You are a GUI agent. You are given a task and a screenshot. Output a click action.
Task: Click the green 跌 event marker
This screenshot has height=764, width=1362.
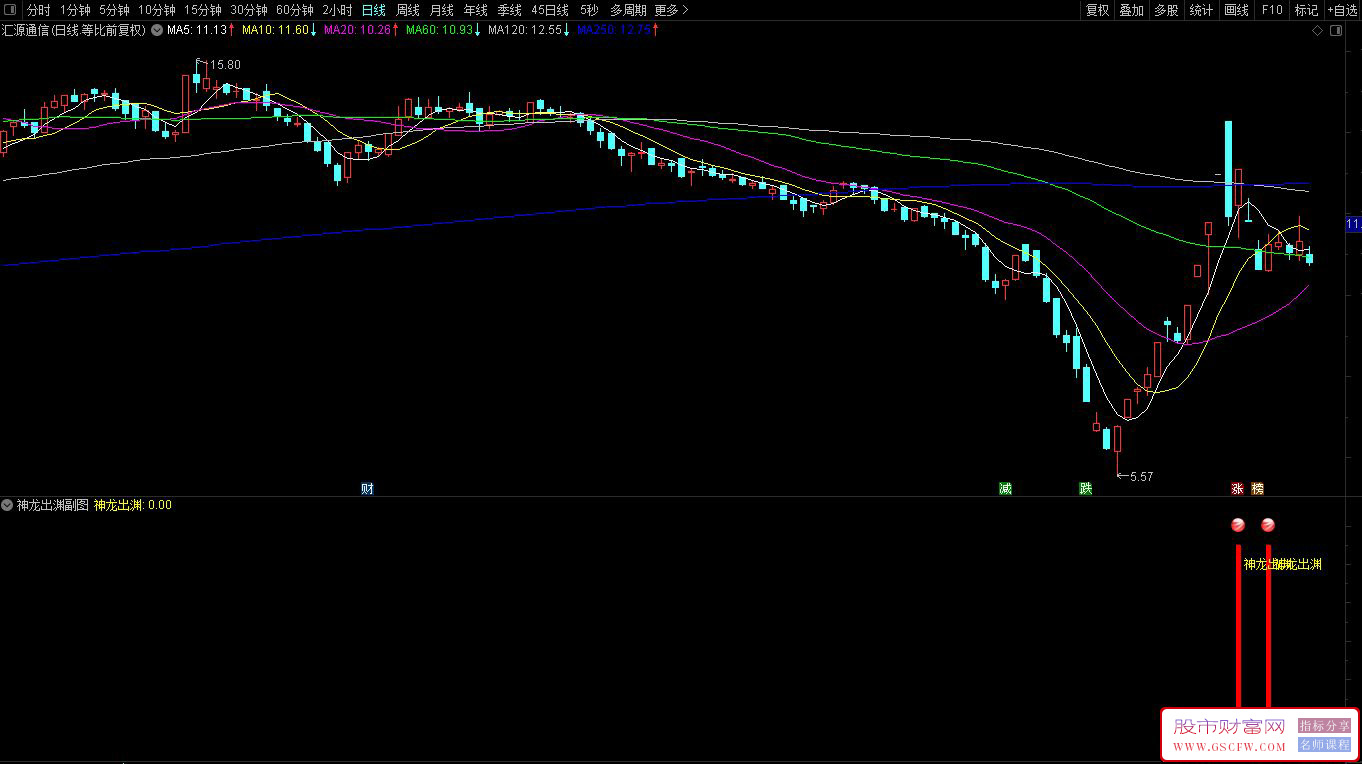point(1085,489)
